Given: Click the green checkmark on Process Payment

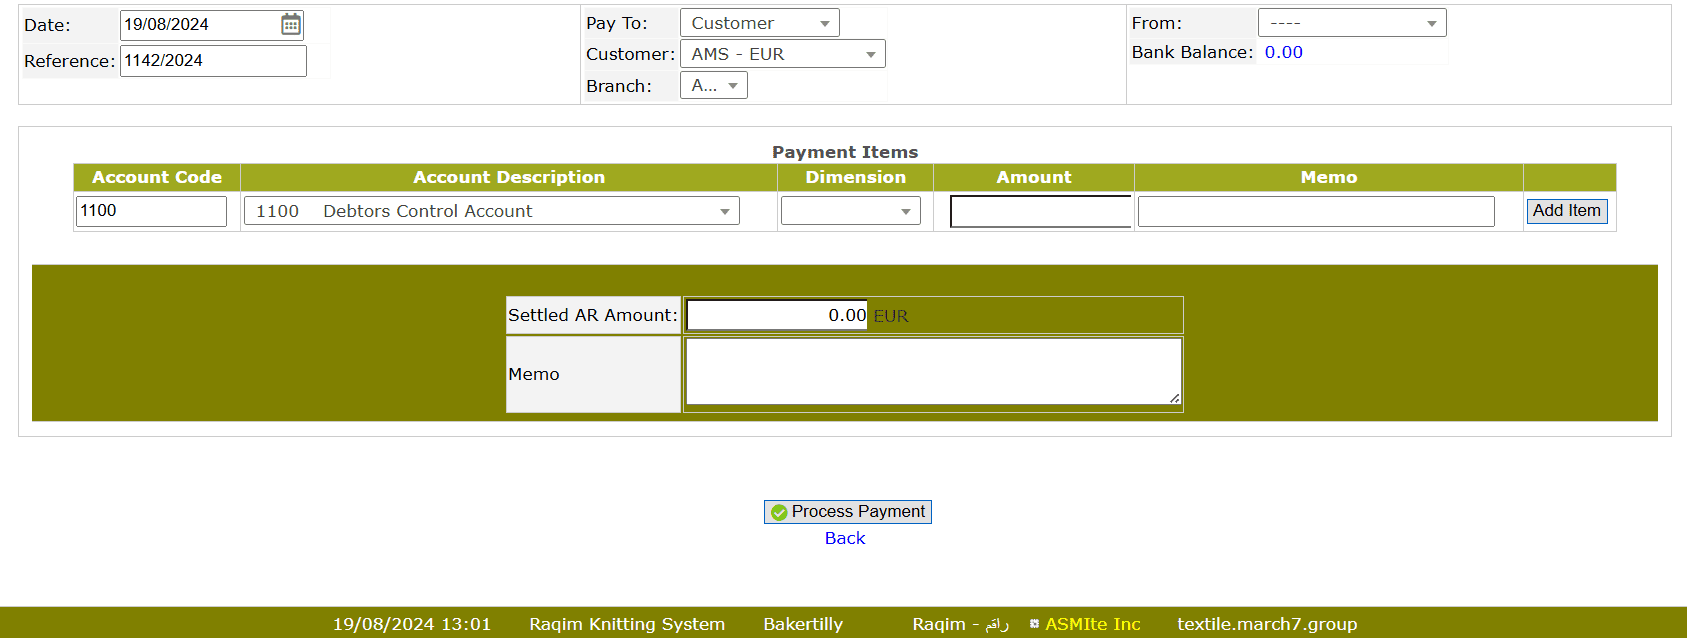Looking at the screenshot, I should (779, 512).
